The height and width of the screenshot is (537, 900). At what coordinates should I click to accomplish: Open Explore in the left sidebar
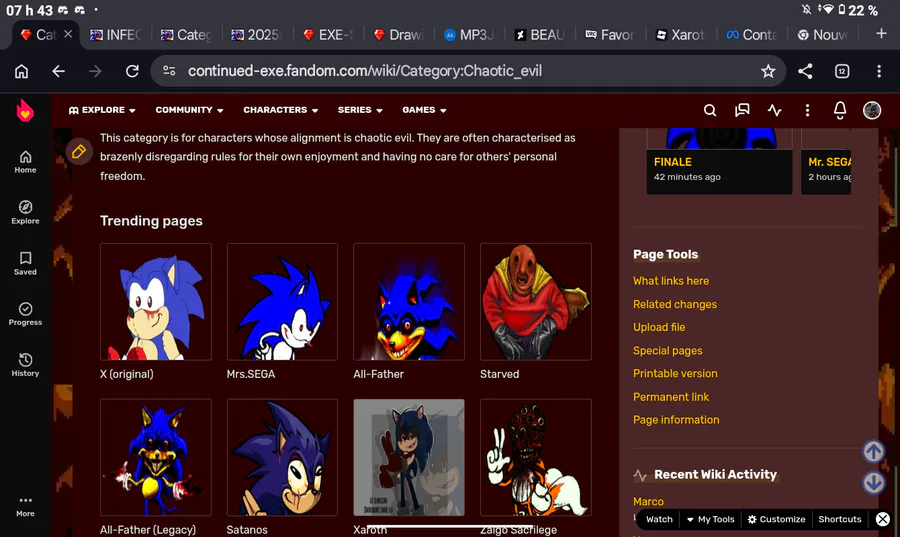[x=25, y=212]
